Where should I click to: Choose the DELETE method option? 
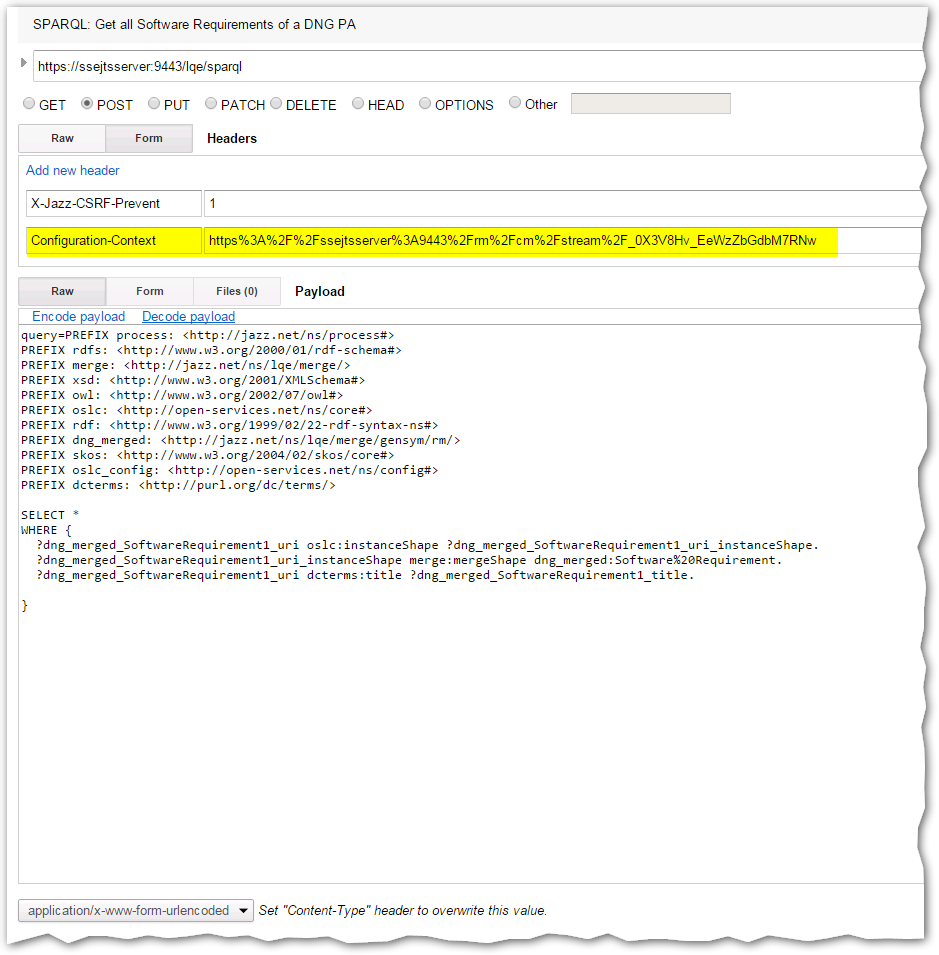point(276,104)
